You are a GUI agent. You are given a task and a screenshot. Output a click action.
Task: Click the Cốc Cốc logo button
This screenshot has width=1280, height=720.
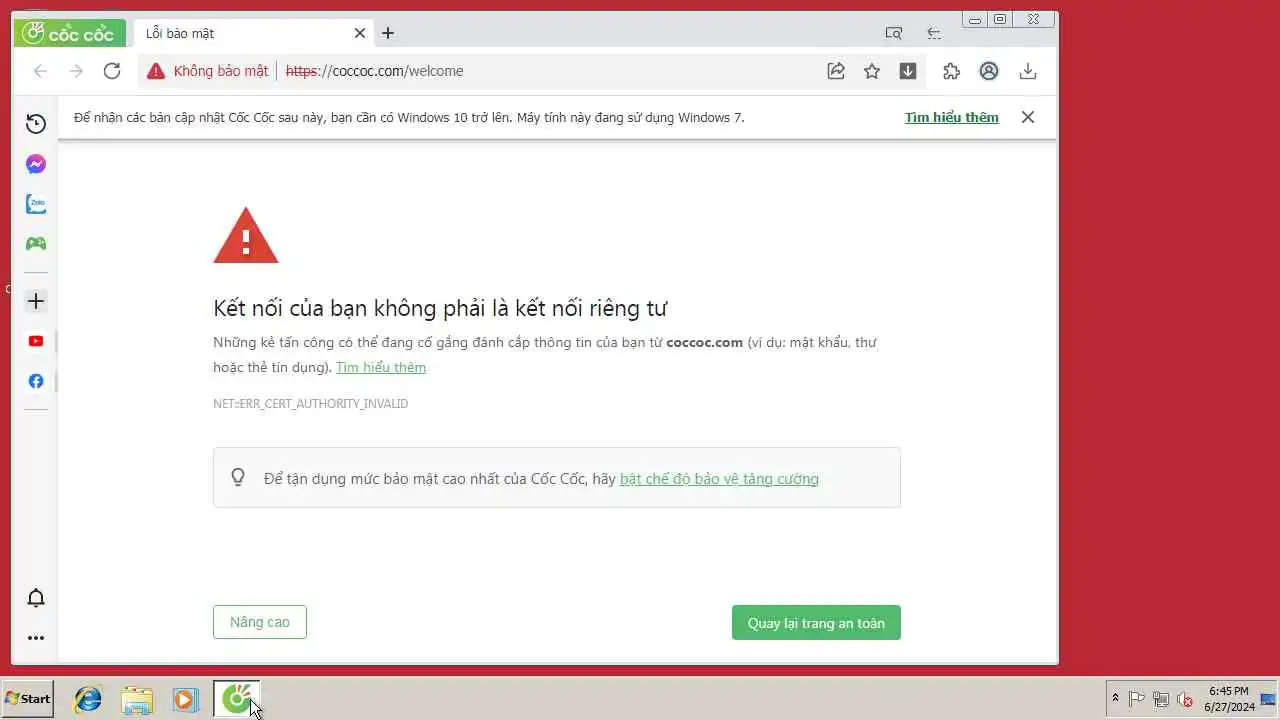(x=69, y=33)
